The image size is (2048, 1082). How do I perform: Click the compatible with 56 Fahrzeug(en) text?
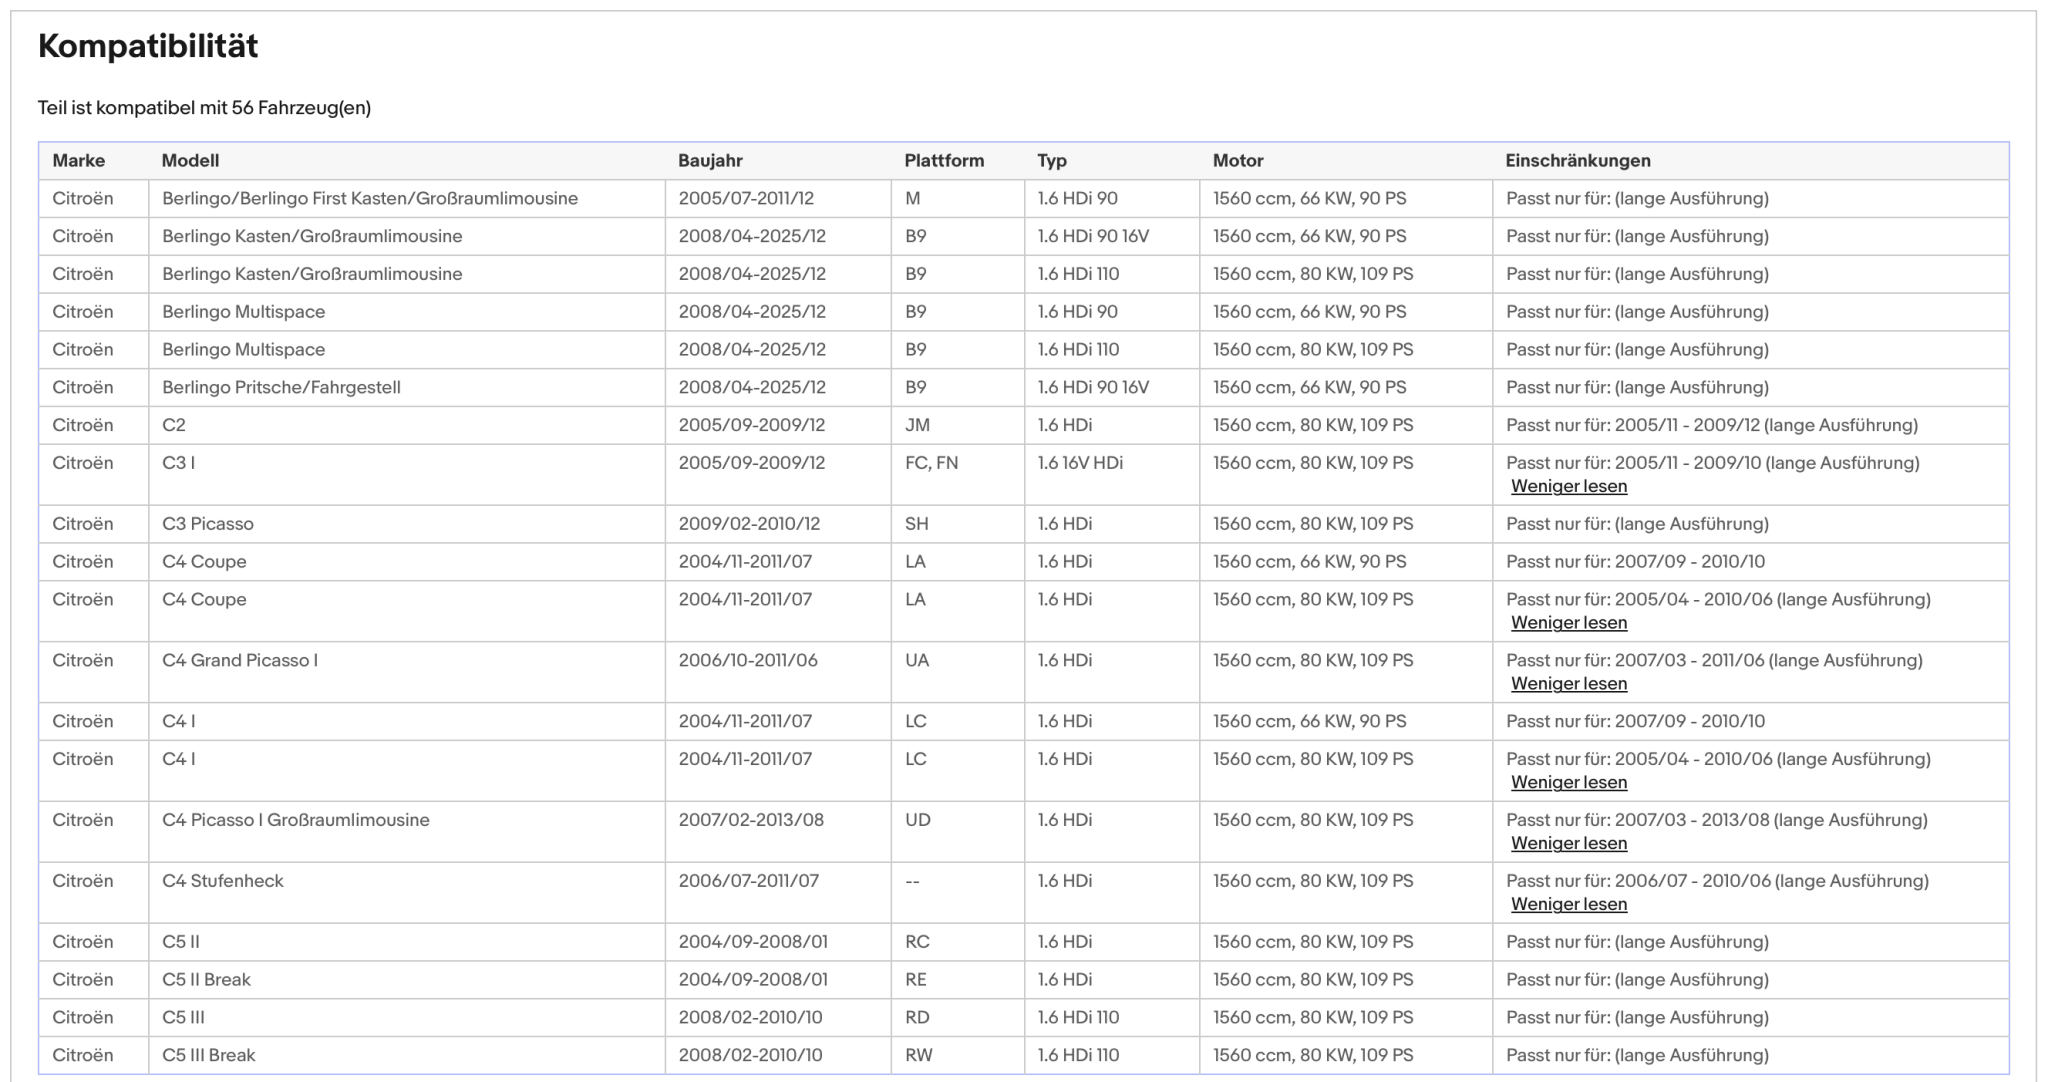click(x=204, y=108)
